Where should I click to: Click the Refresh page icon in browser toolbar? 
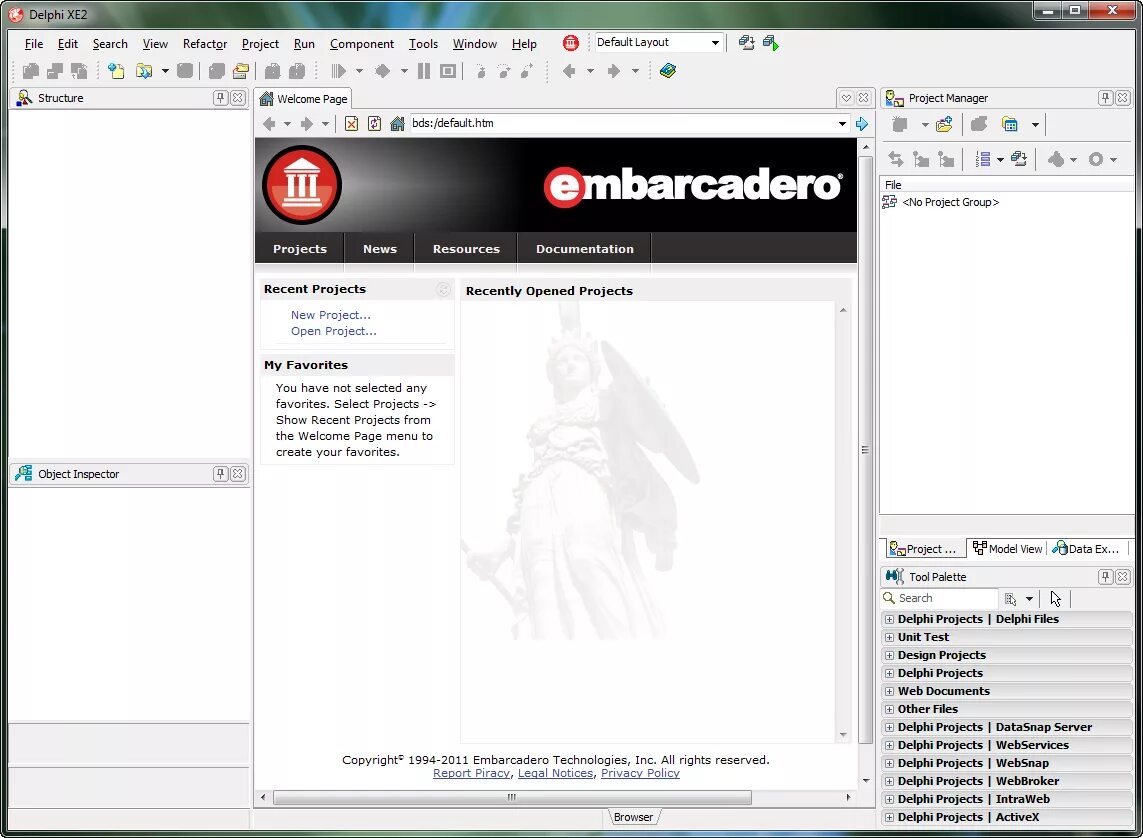pos(374,124)
